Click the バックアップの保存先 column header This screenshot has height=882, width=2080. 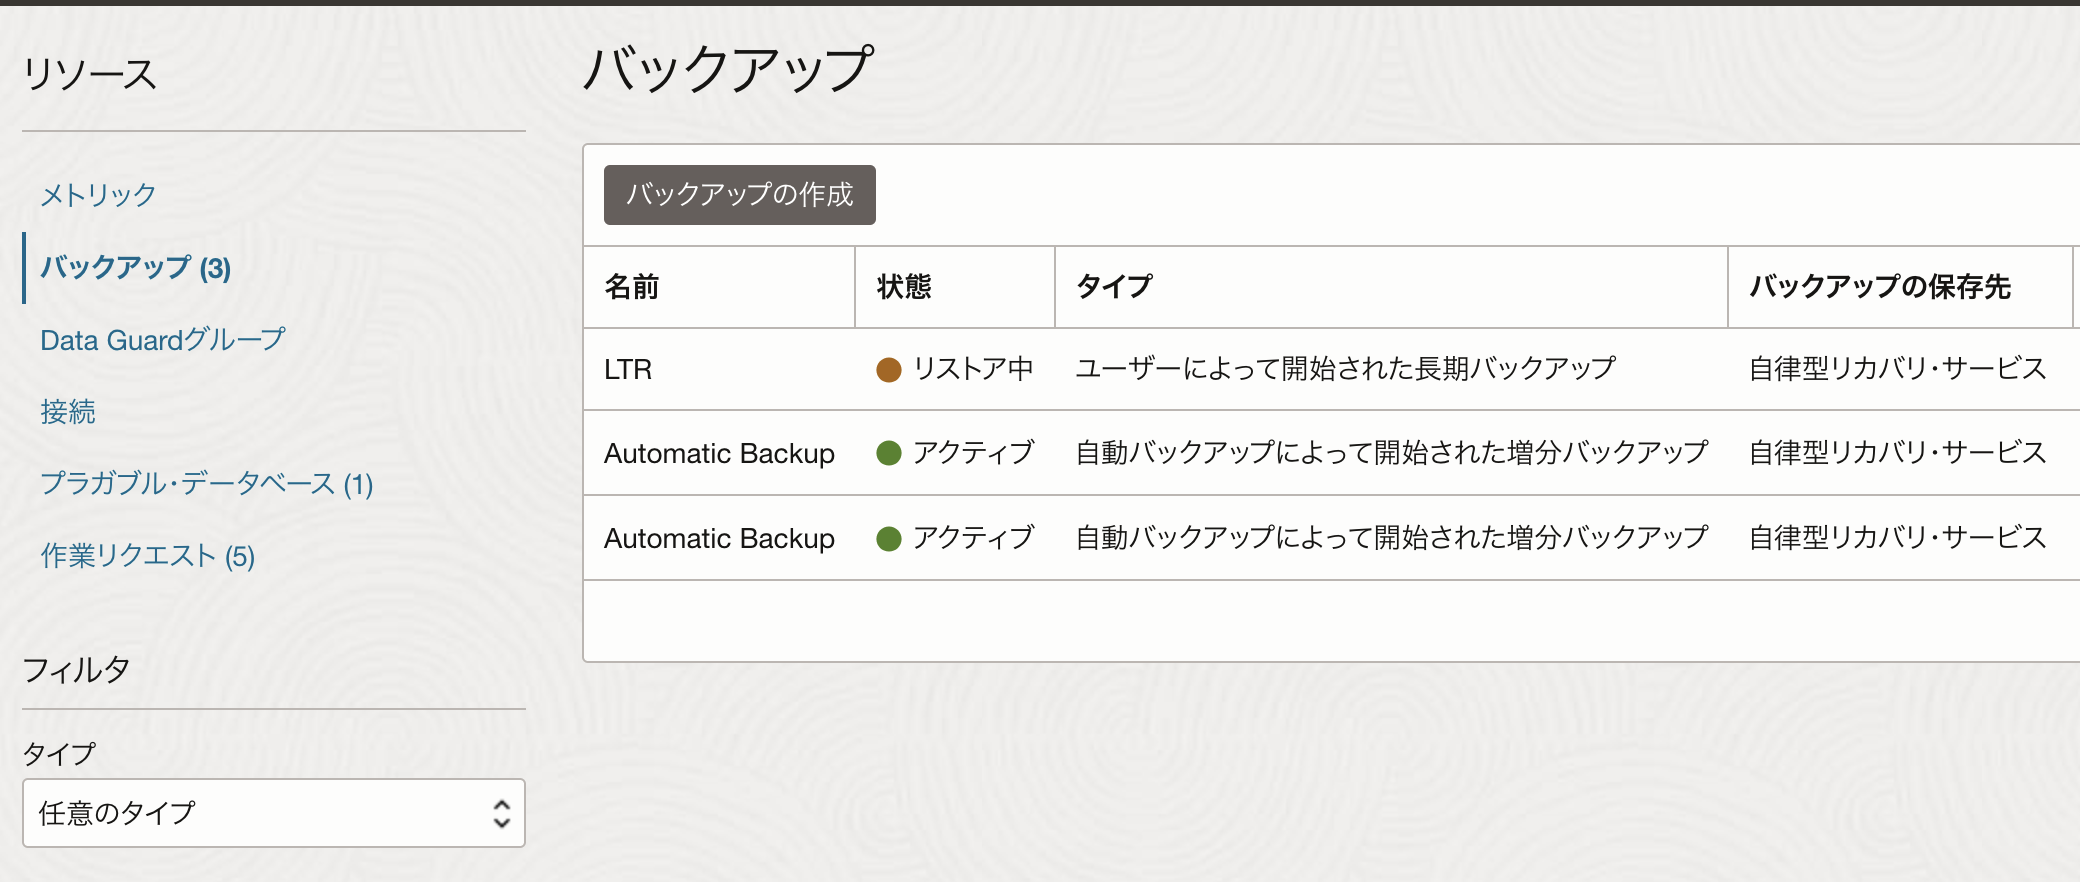[1880, 287]
